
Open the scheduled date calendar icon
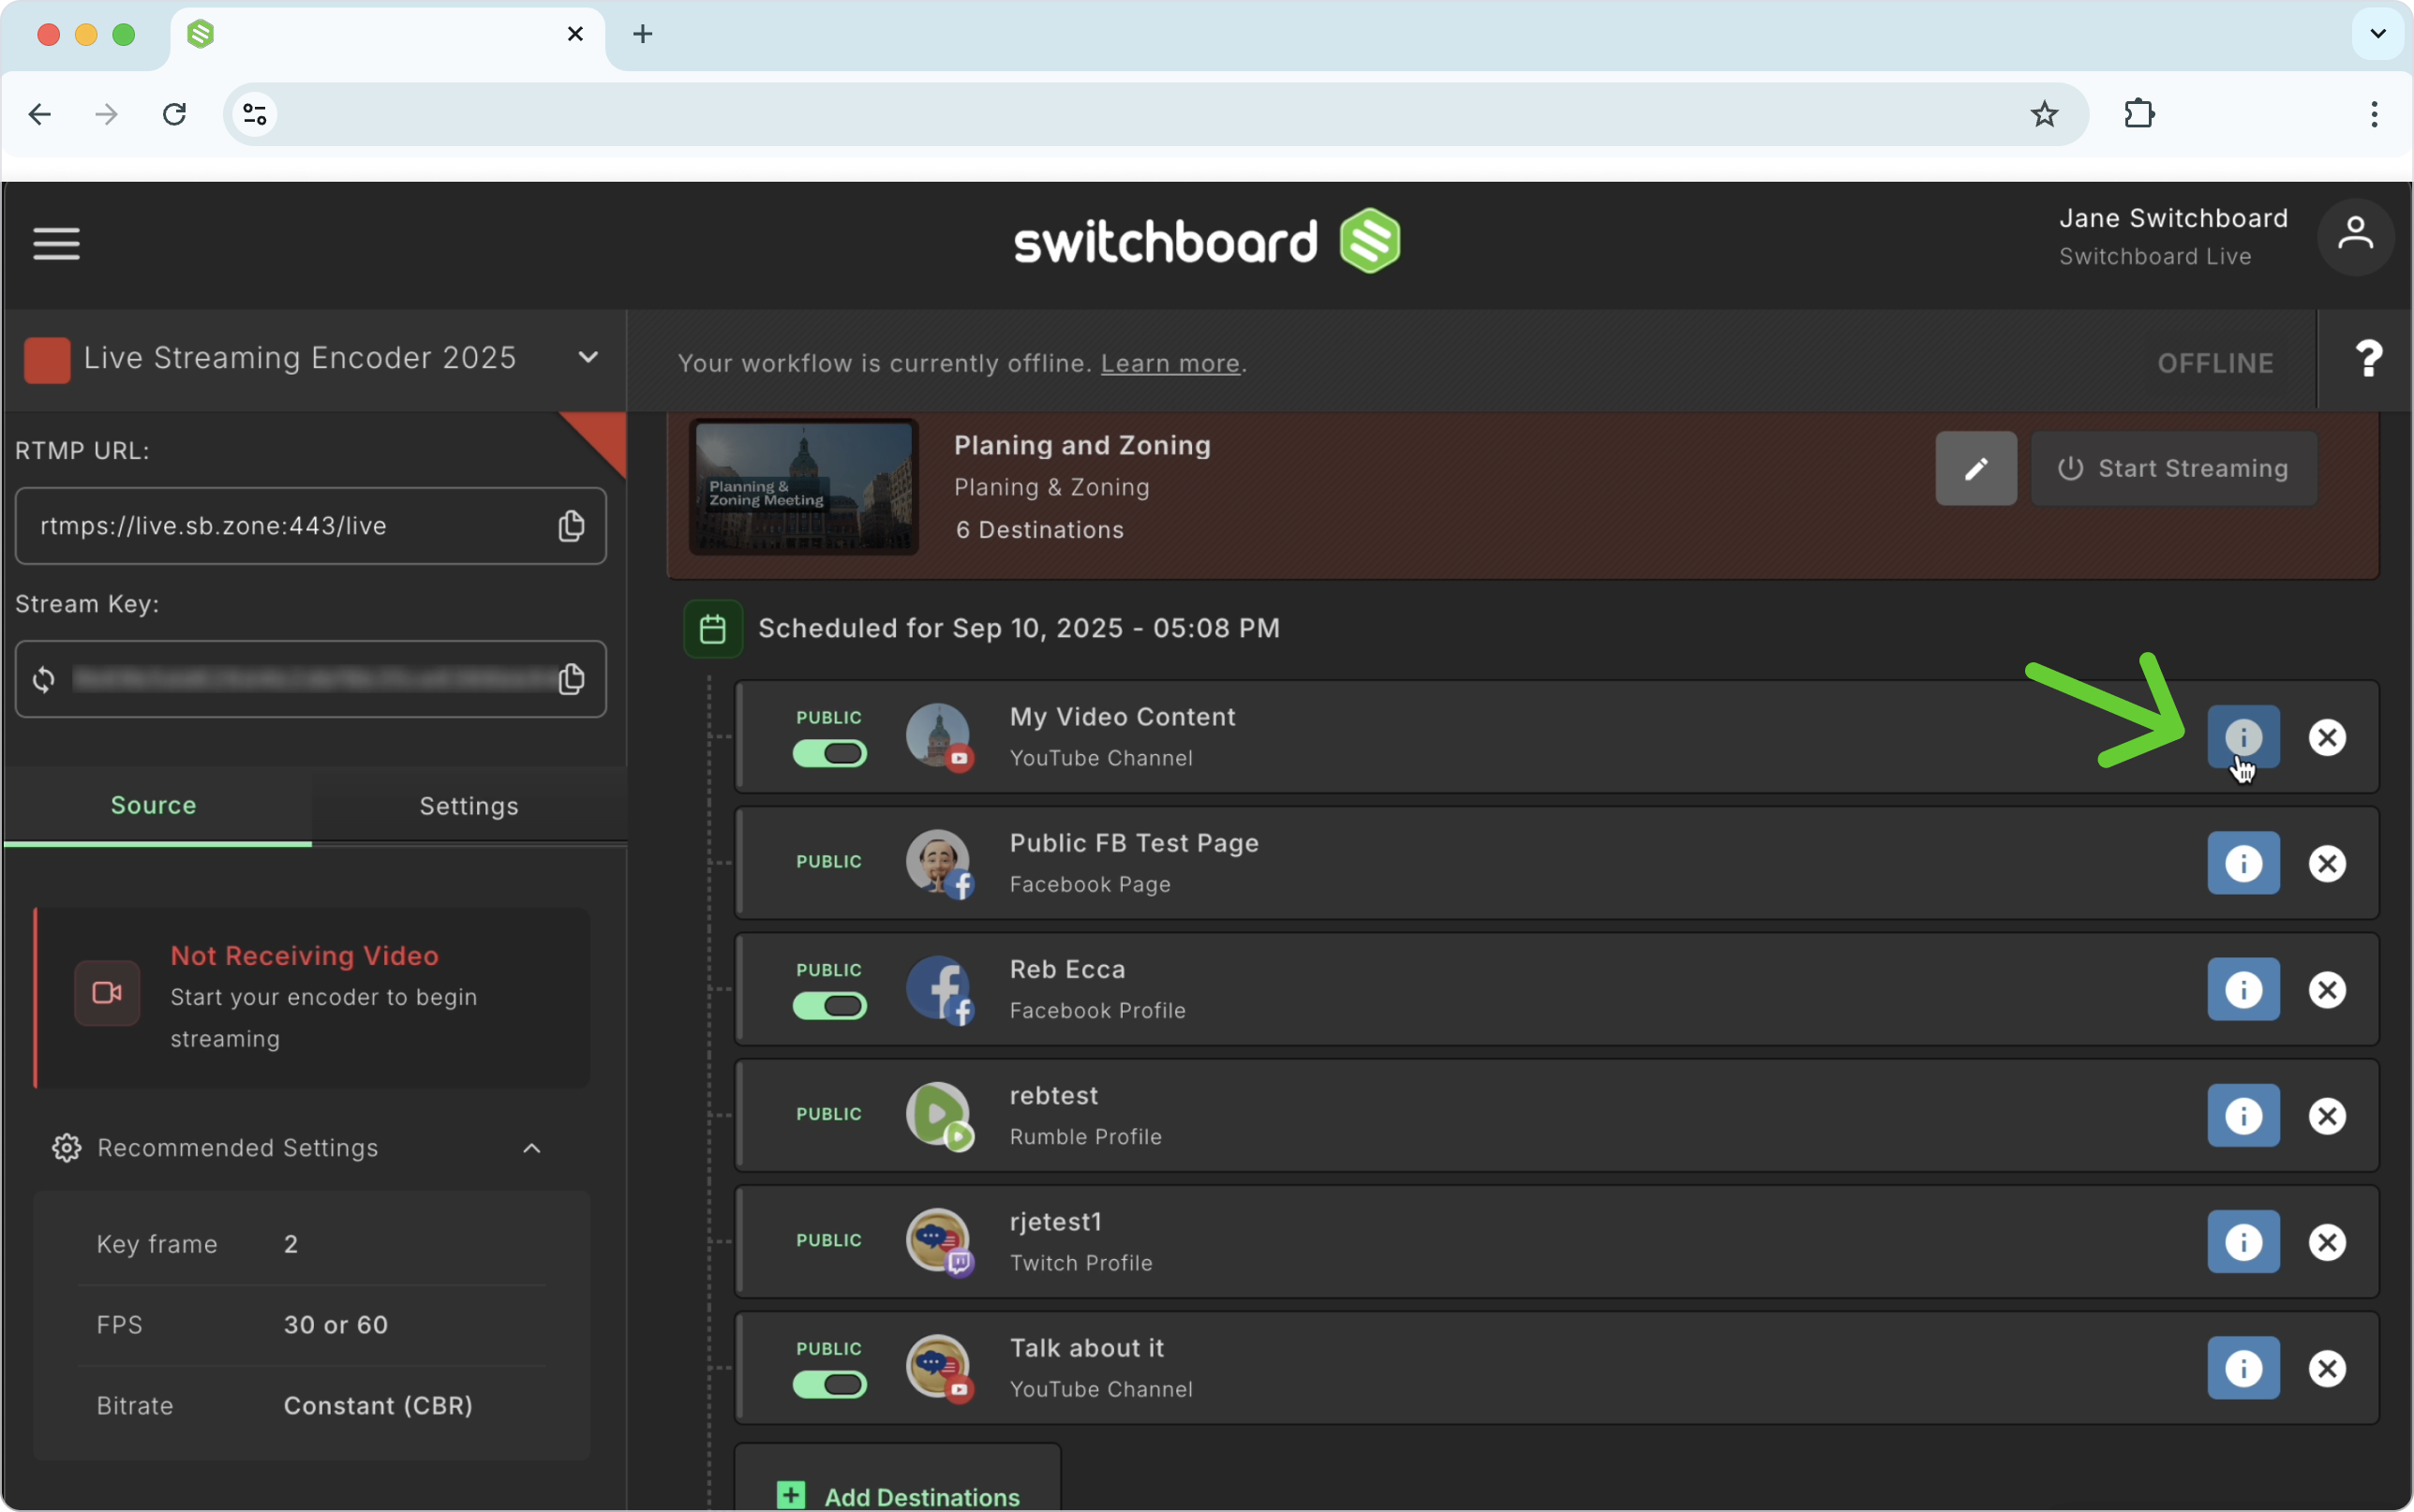coord(713,629)
